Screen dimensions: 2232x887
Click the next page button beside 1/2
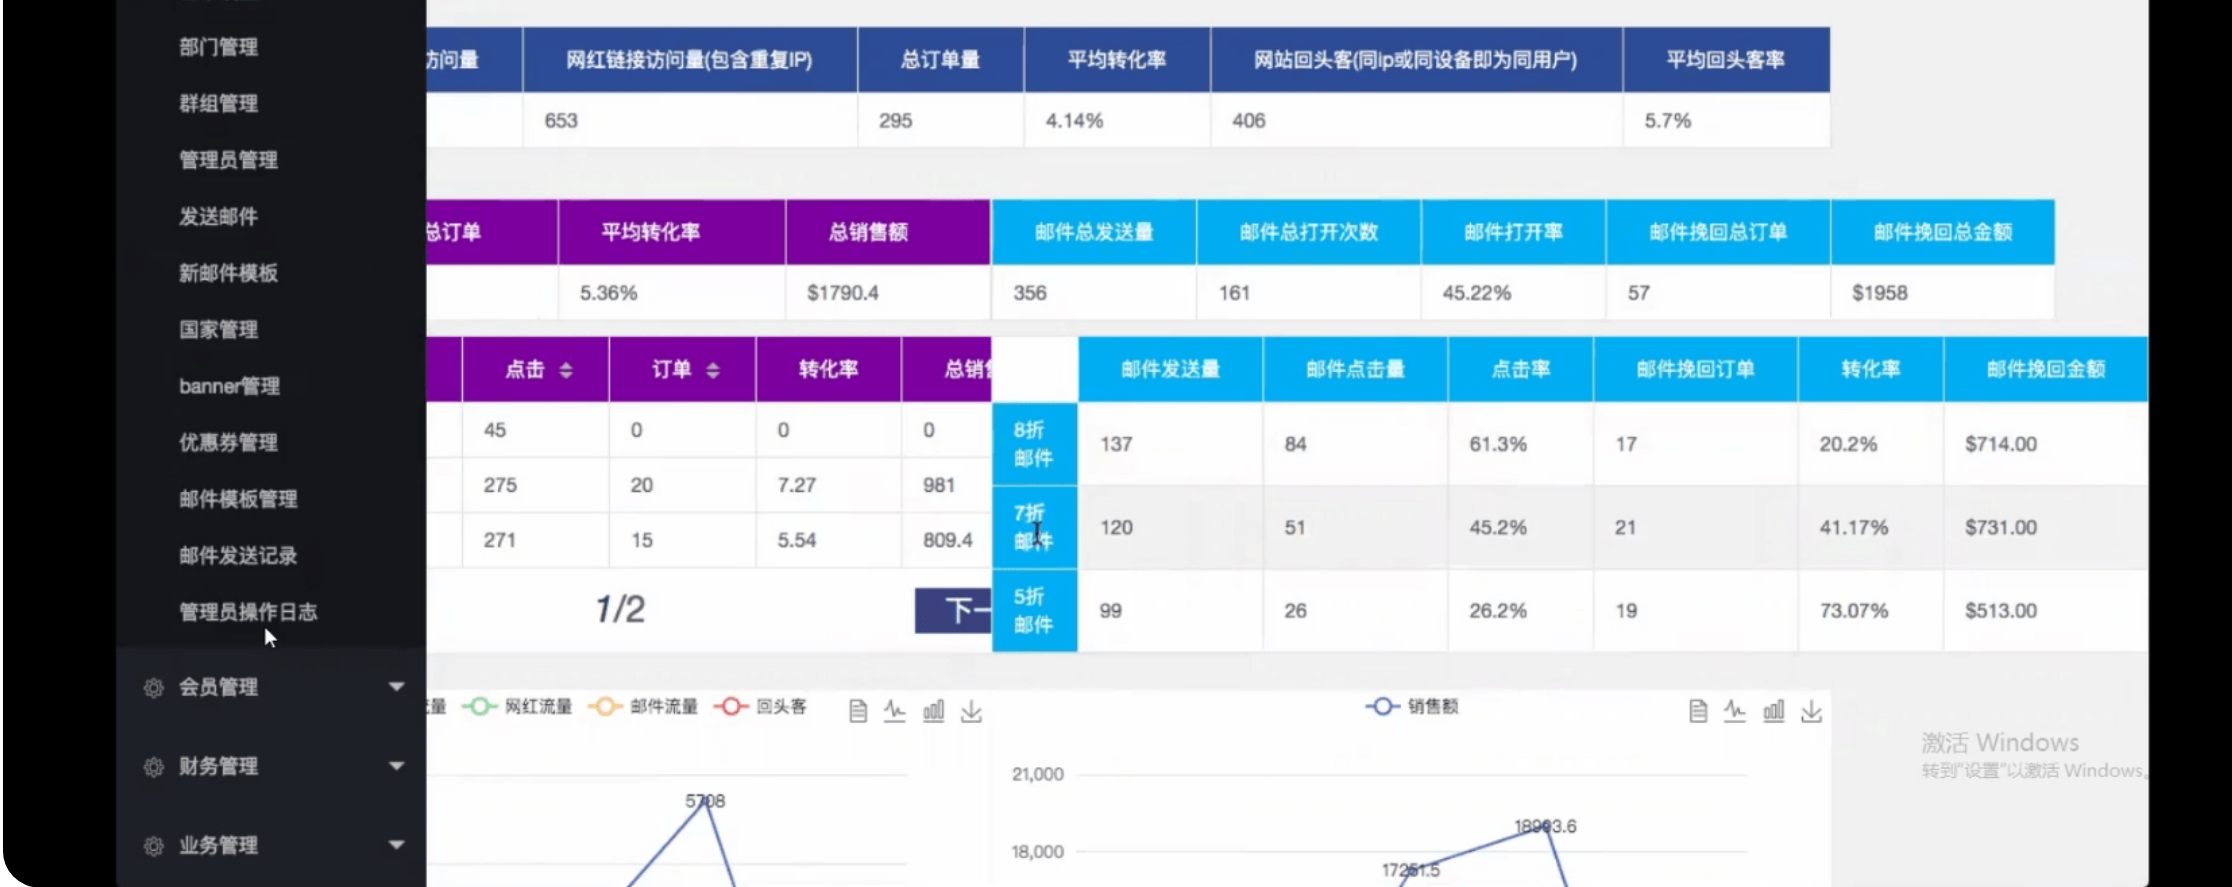coord(953,610)
